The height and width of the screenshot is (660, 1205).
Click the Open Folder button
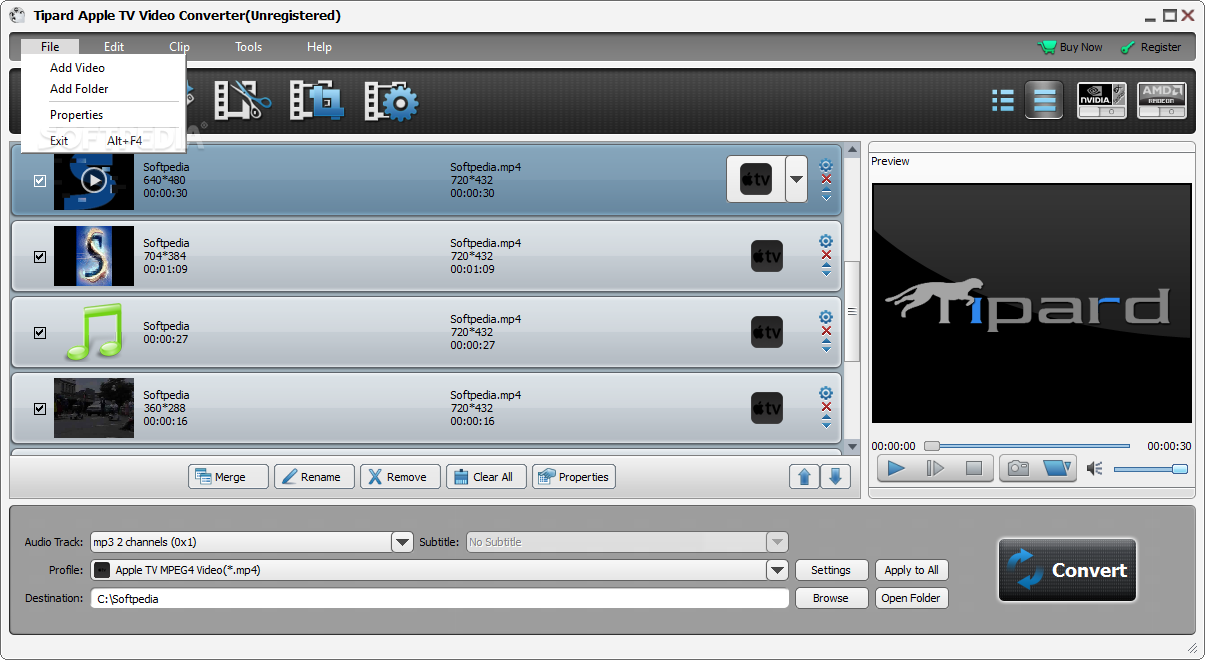click(912, 598)
